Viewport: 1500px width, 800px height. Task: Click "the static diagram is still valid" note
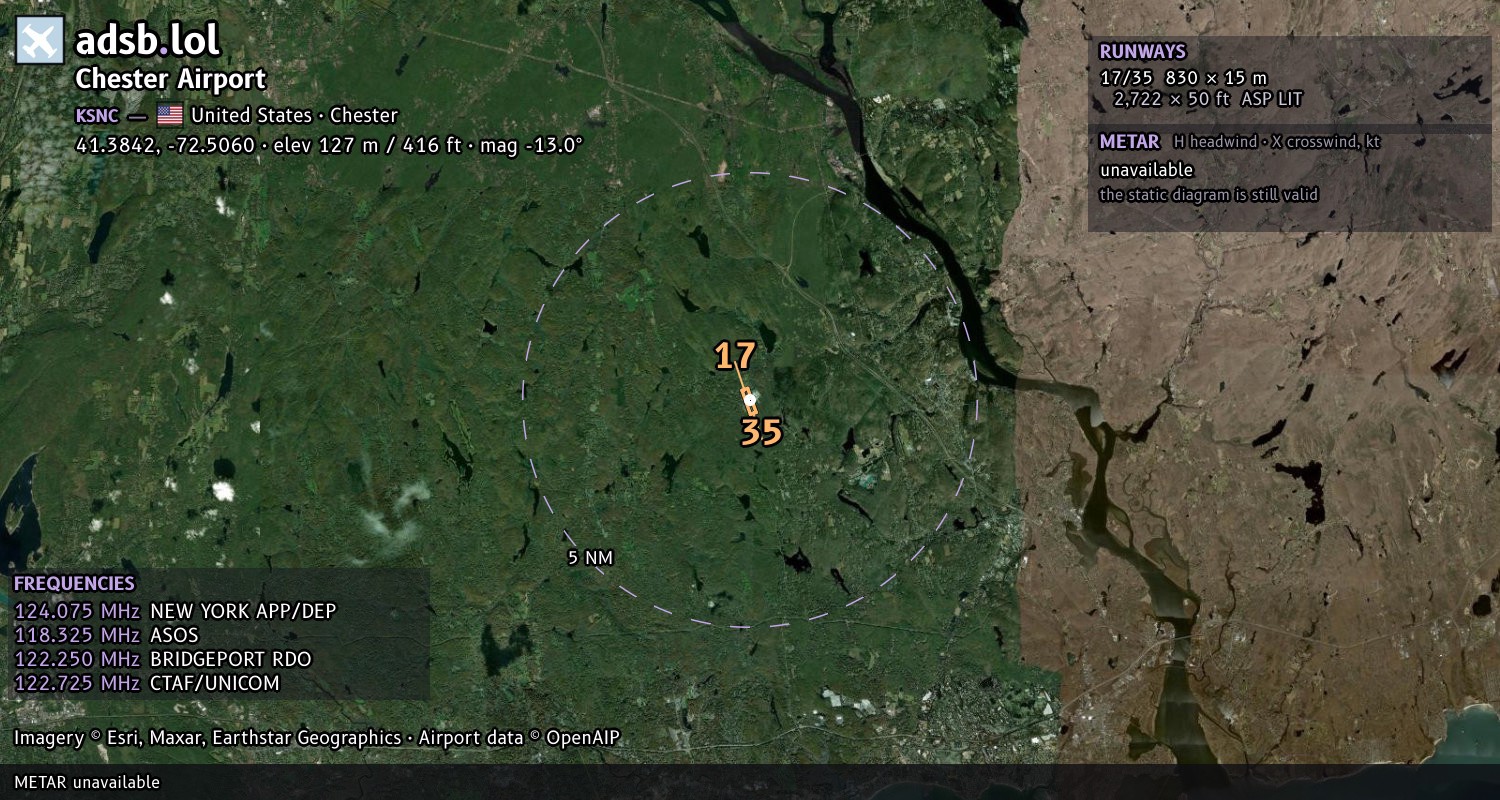[1209, 195]
